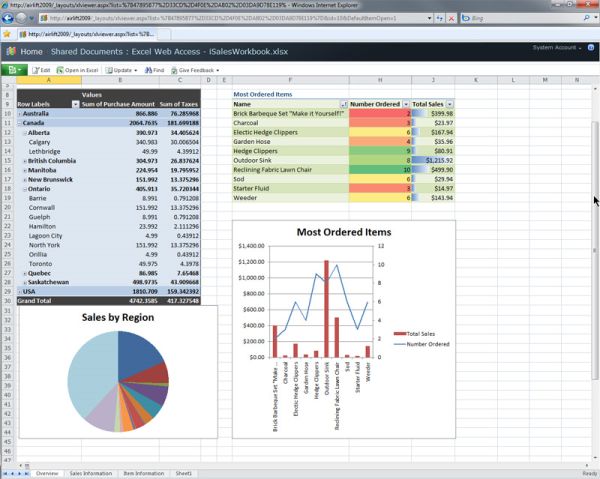
Task: Expand the Quebec group
Action: [x=25, y=274]
